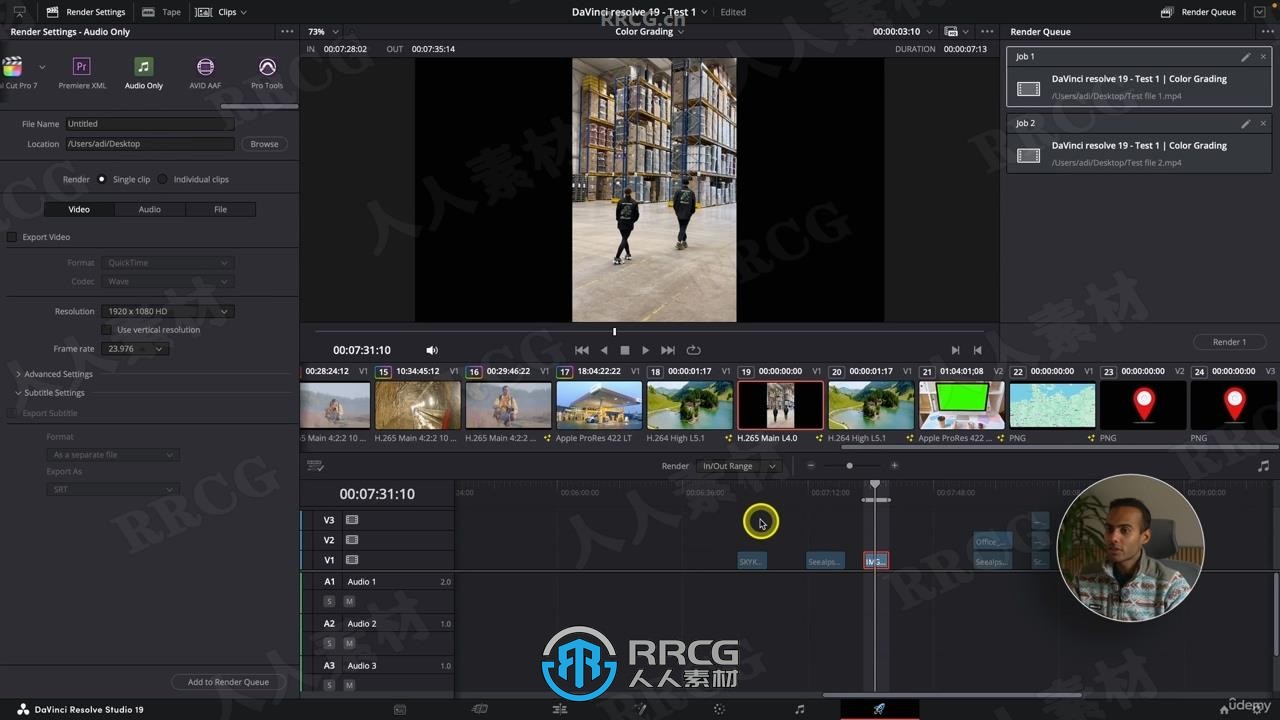Image resolution: width=1280 pixels, height=720 pixels.
Task: Open the project title dropdown arrow
Action: pyautogui.click(x=704, y=12)
